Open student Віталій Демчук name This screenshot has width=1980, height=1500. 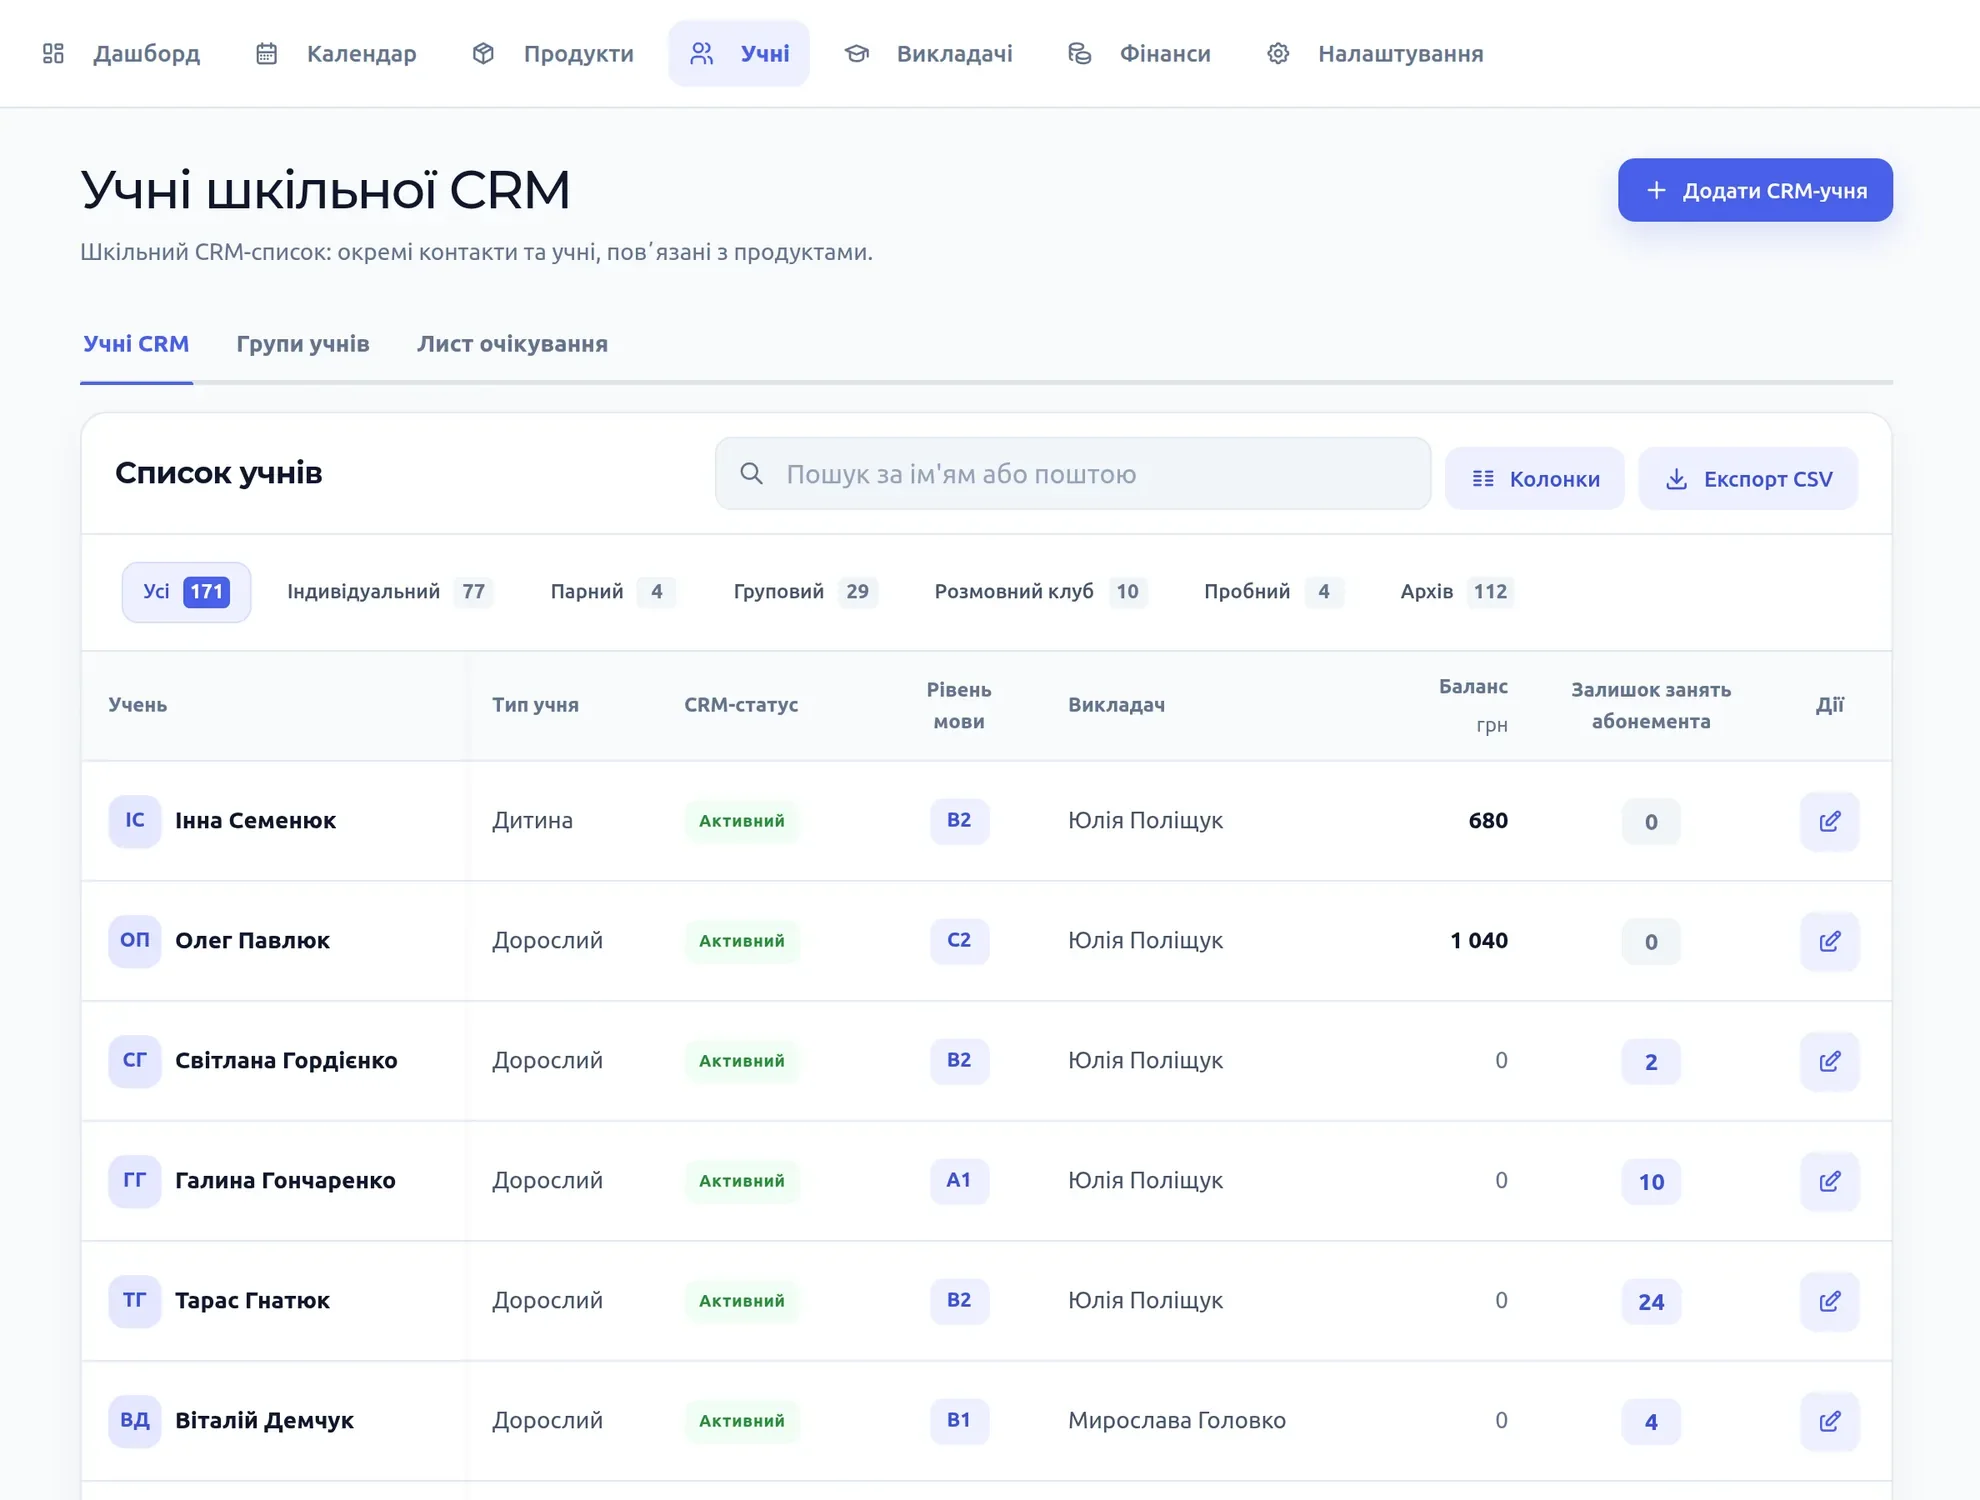264,1421
